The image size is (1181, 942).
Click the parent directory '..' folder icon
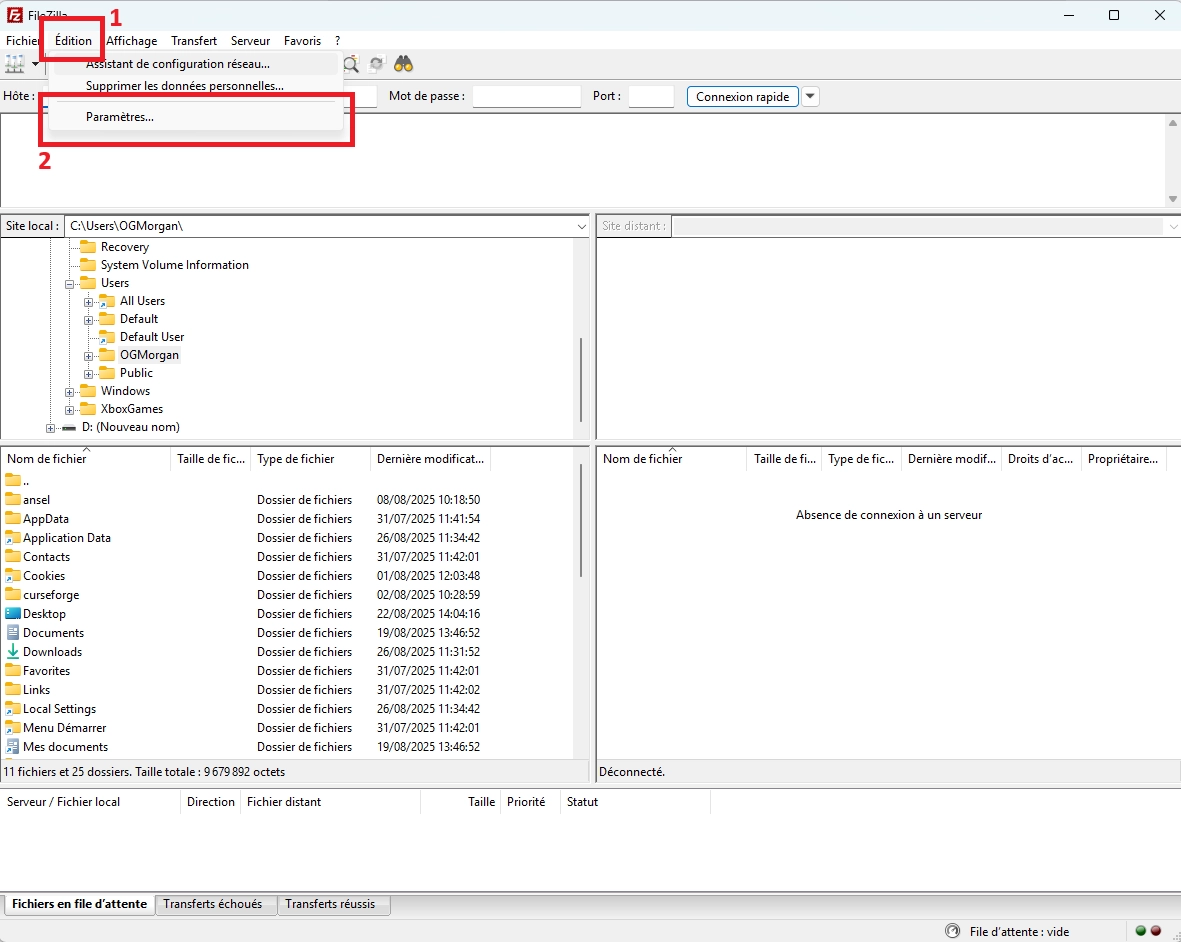point(13,480)
